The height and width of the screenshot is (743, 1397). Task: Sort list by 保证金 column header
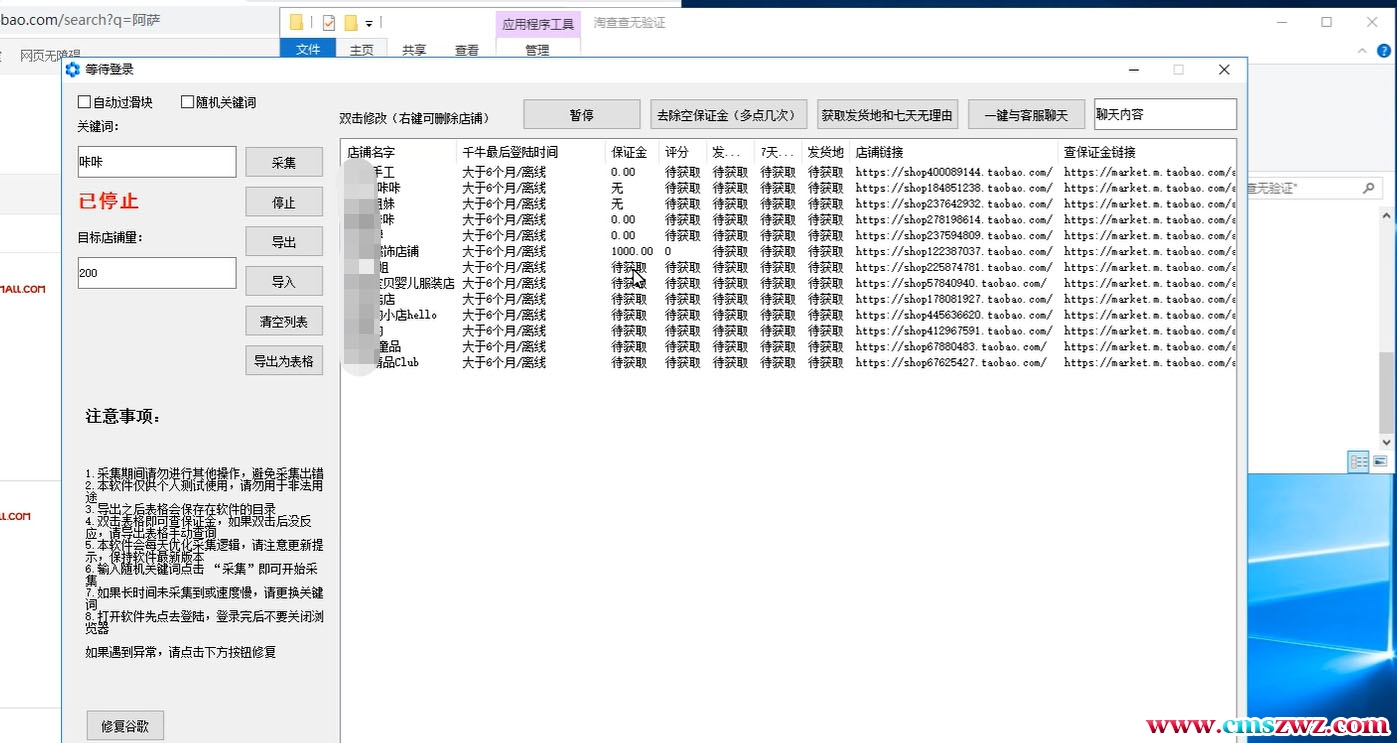point(629,152)
